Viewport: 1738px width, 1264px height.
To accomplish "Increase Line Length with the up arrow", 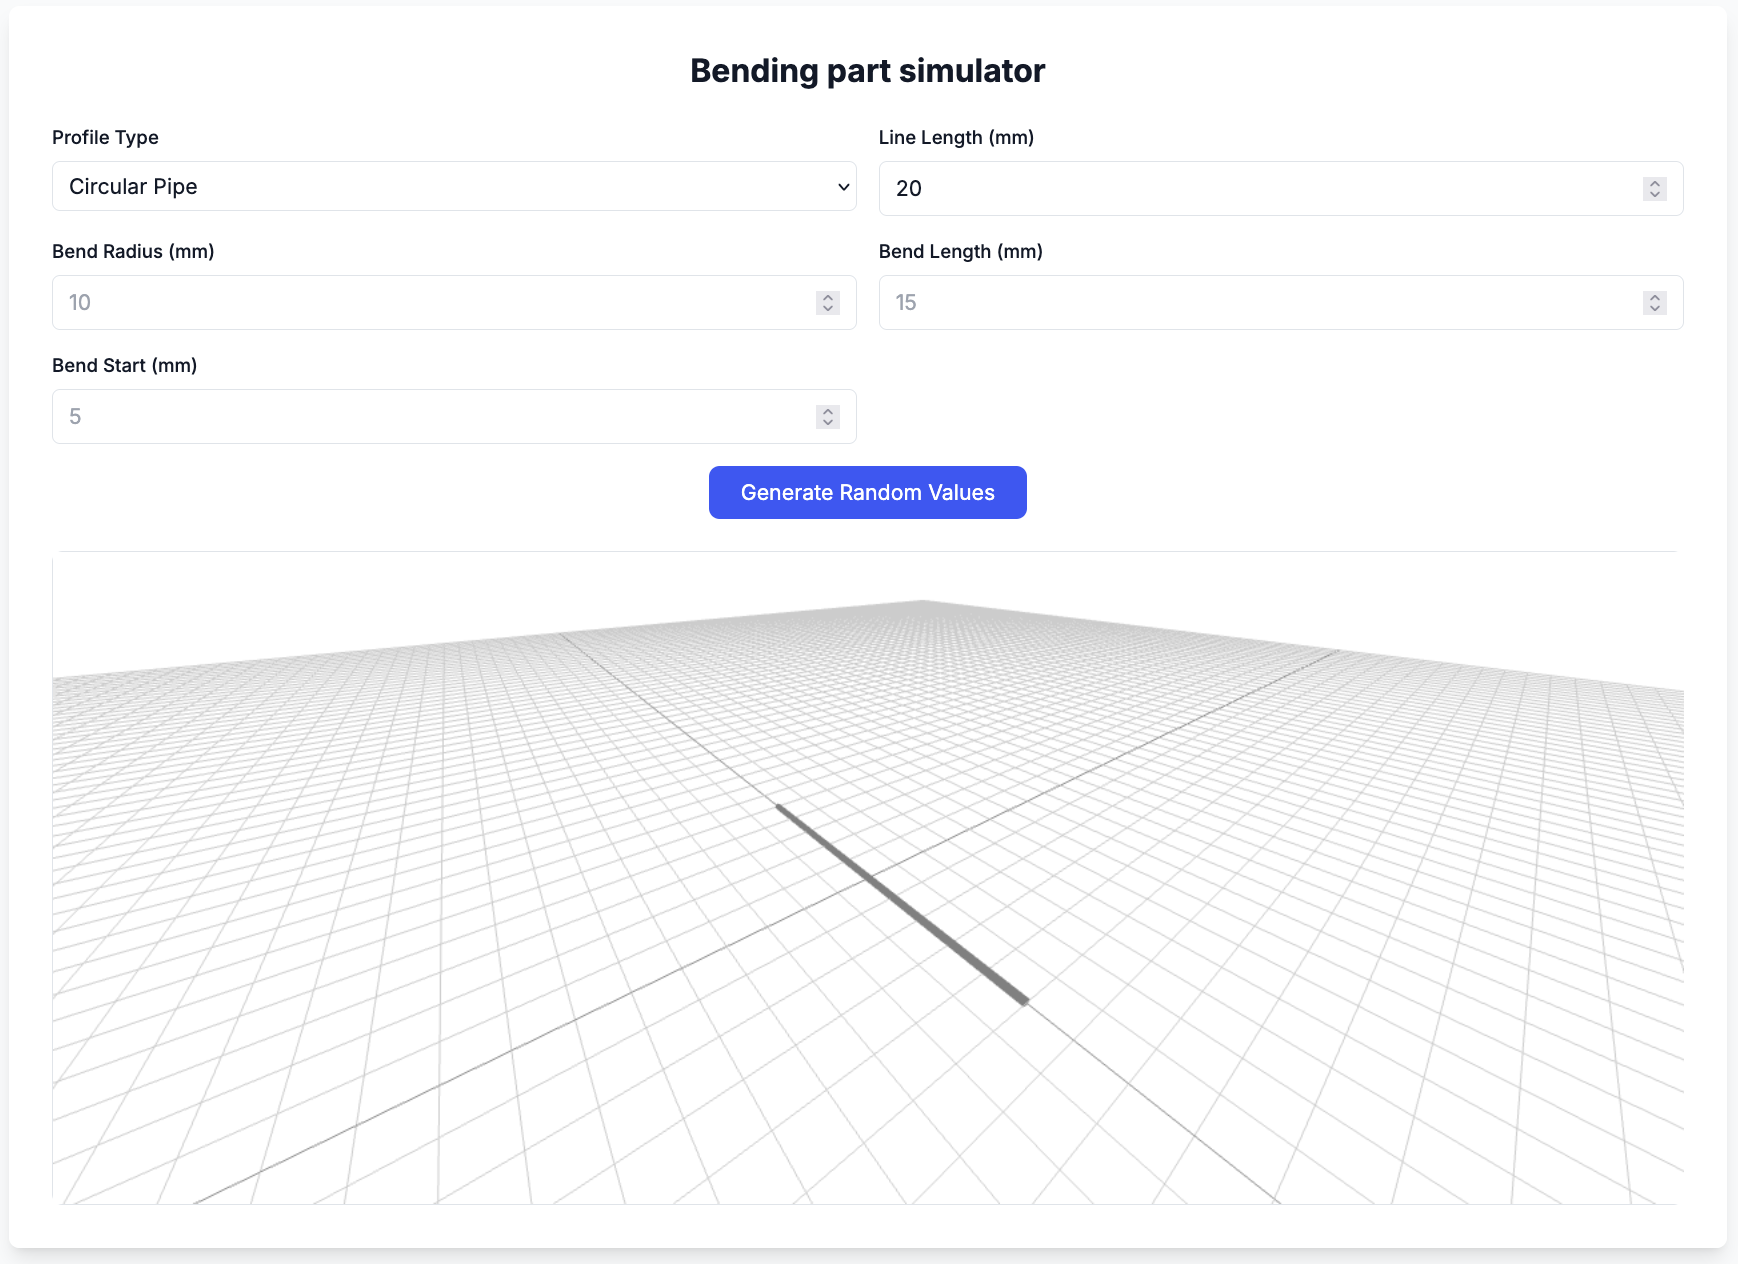I will pos(1655,183).
